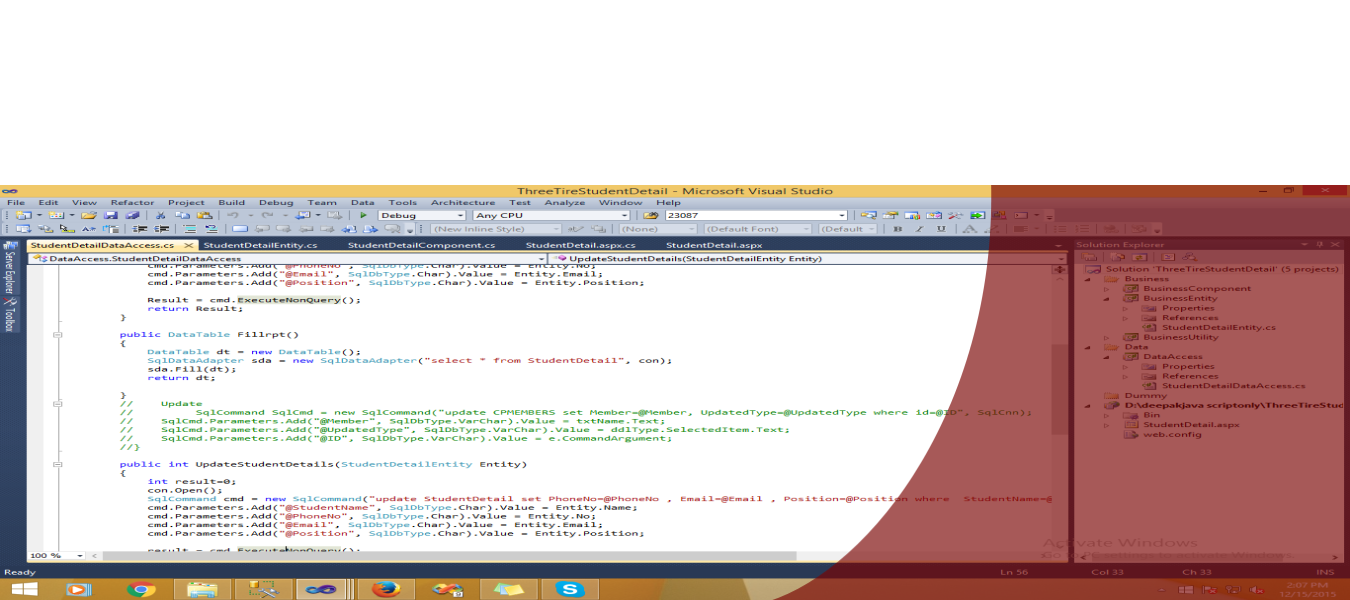Click the Underline formatting icon
This screenshot has width=1350, height=600.
[941, 229]
